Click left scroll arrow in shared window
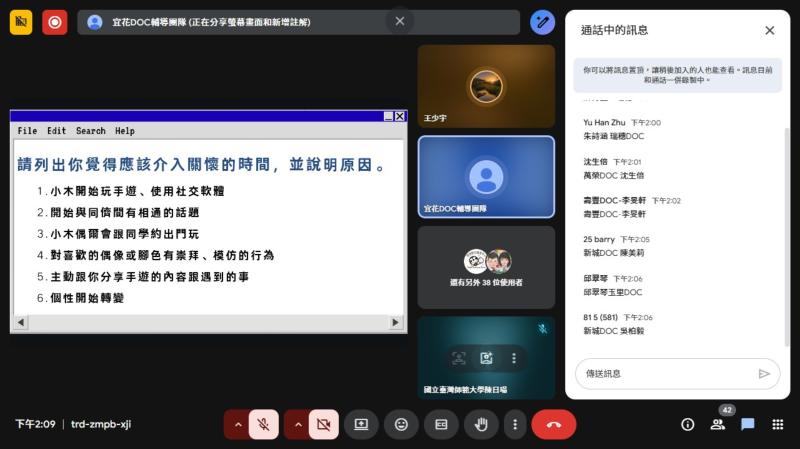The width and height of the screenshot is (800, 449). [x=21, y=322]
